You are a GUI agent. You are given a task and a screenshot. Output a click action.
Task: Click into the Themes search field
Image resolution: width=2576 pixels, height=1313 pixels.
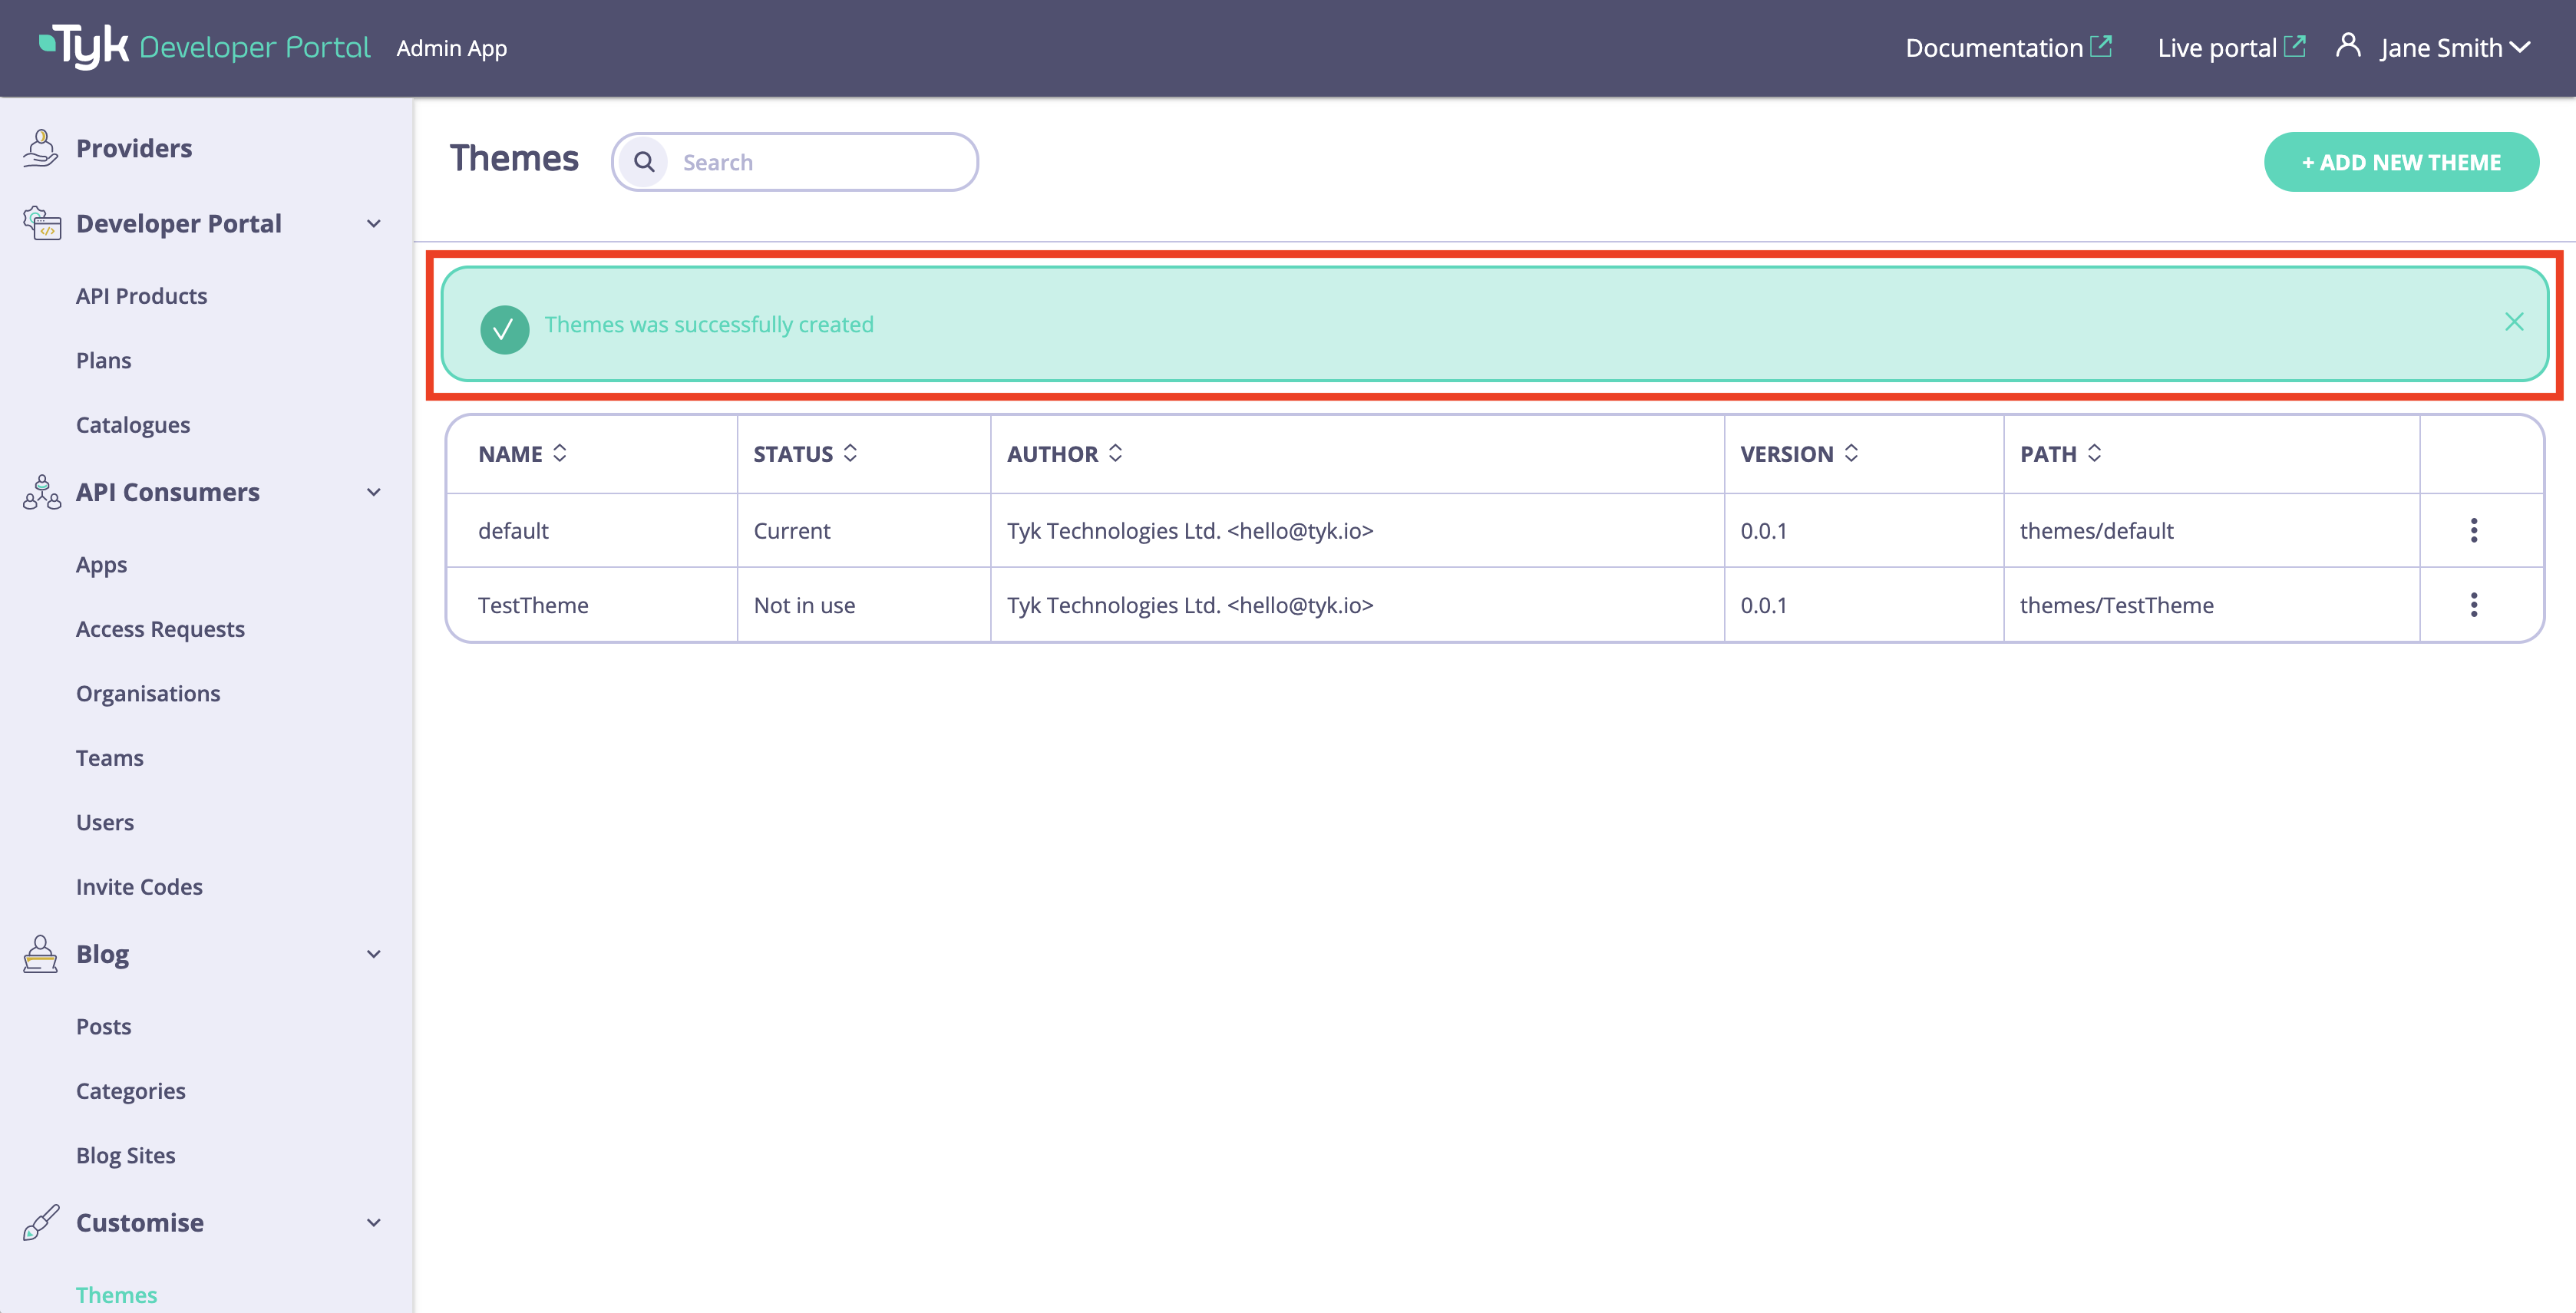pyautogui.click(x=820, y=162)
